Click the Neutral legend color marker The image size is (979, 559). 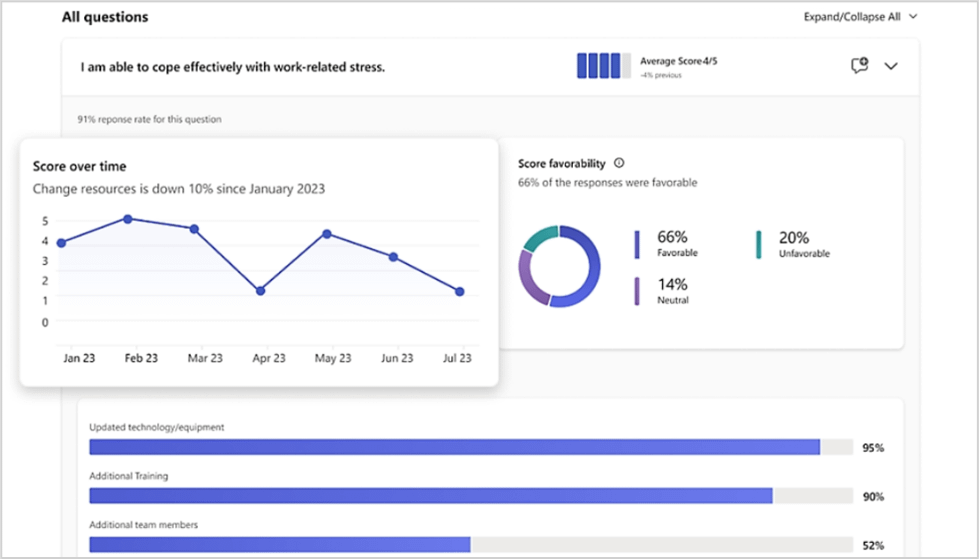pyautogui.click(x=637, y=291)
